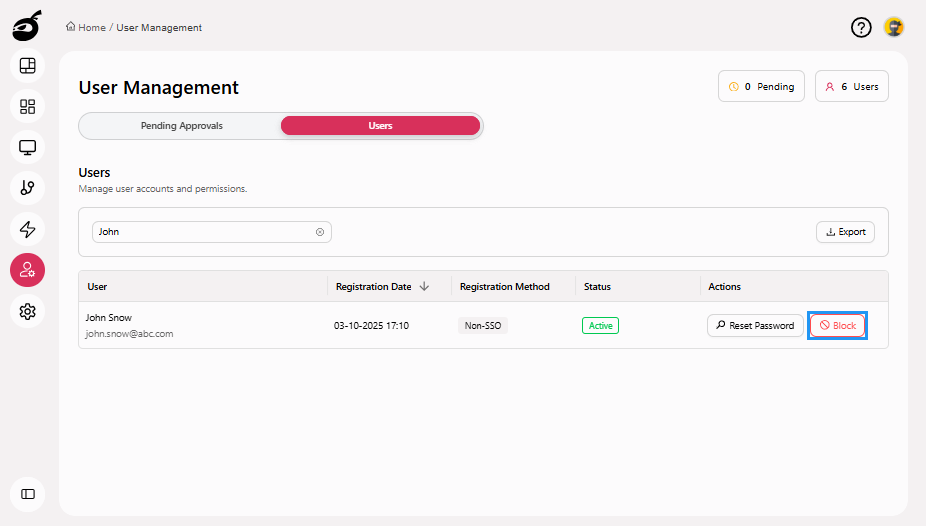Image resolution: width=926 pixels, height=526 pixels.
Task: Reset Password for John Snow
Action: pos(755,325)
